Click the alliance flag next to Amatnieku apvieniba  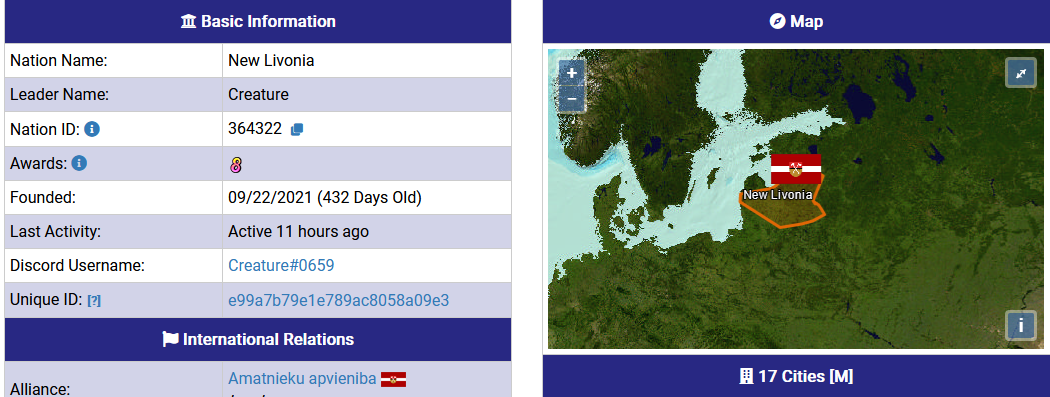(393, 380)
